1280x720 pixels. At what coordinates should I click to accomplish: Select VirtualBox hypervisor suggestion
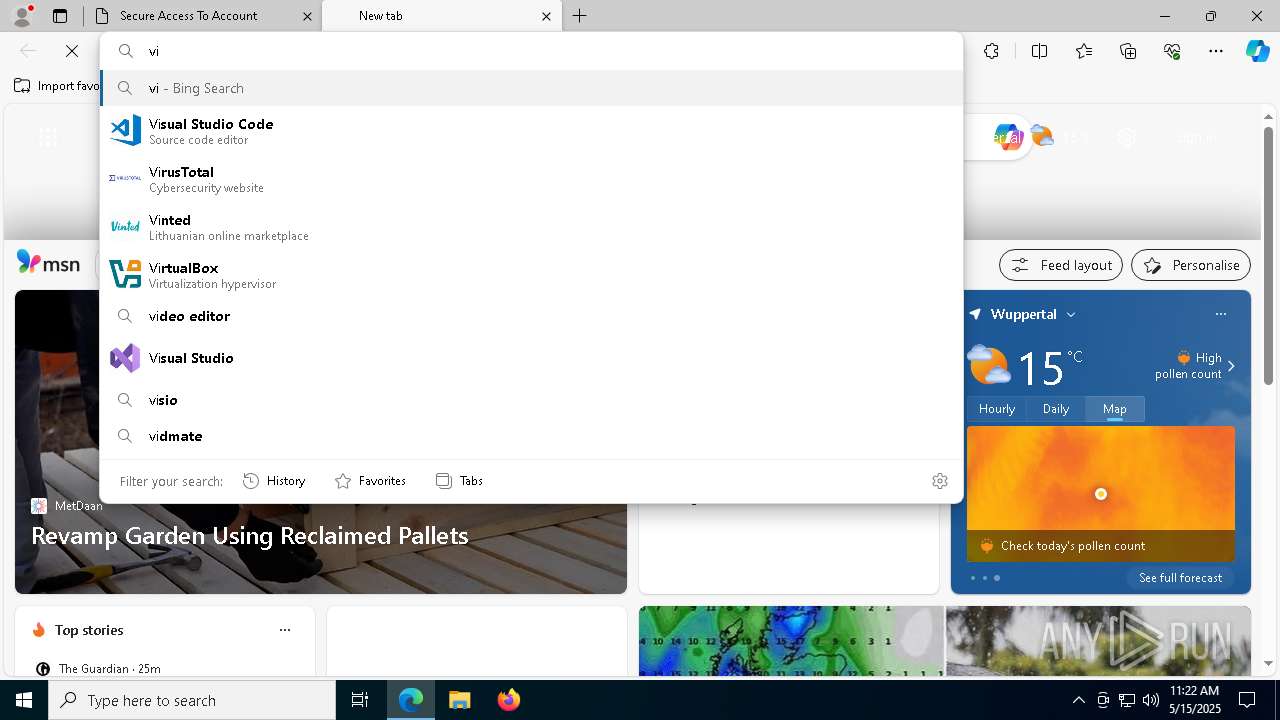pos(531,275)
